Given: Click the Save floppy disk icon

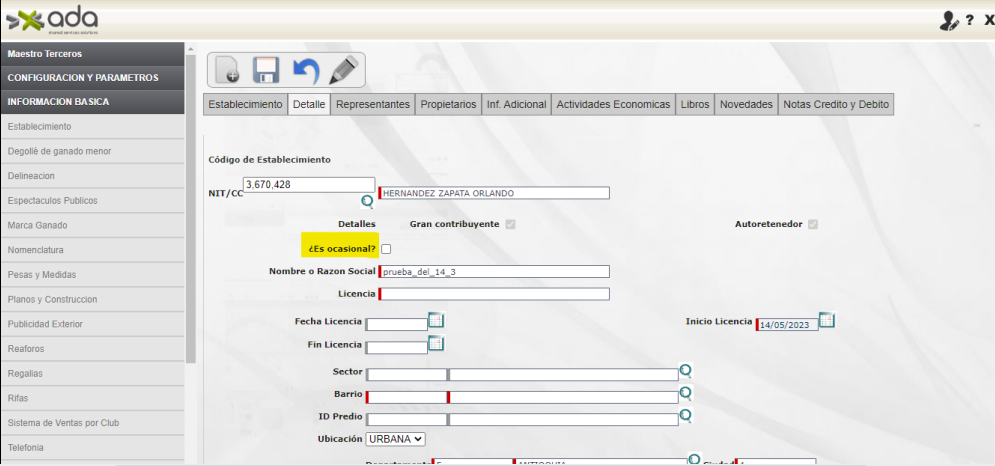Looking at the screenshot, I should point(266,71).
